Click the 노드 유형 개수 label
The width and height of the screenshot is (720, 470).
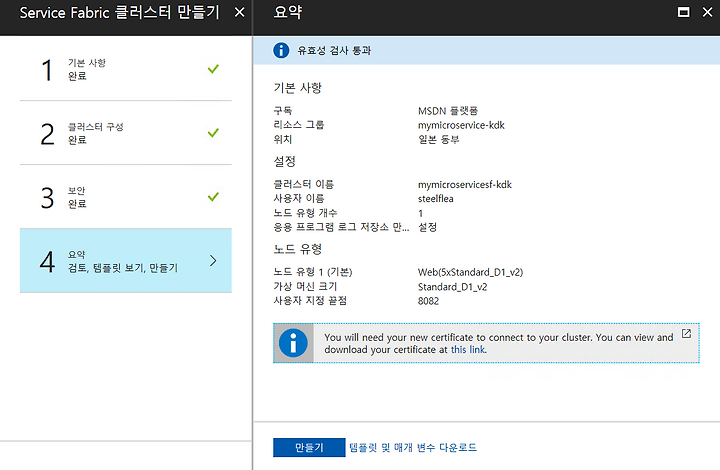[x=305, y=213]
